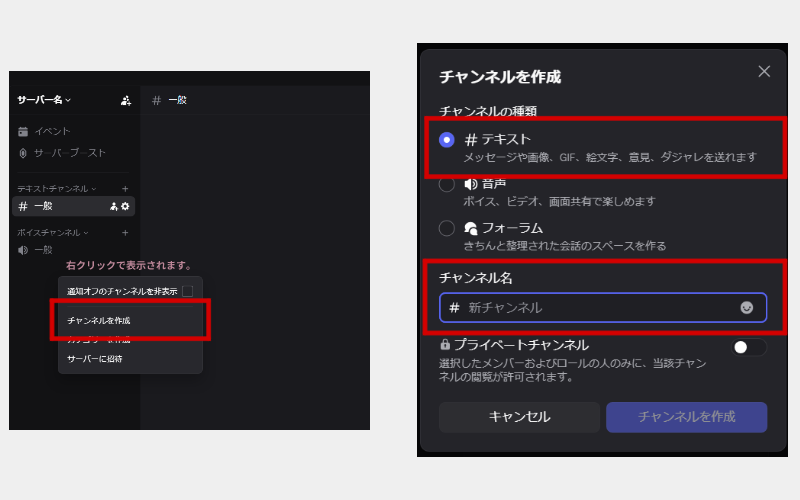The image size is (800, 500).
Task: Select the 音声 channel type radio button
Action: (x=446, y=185)
